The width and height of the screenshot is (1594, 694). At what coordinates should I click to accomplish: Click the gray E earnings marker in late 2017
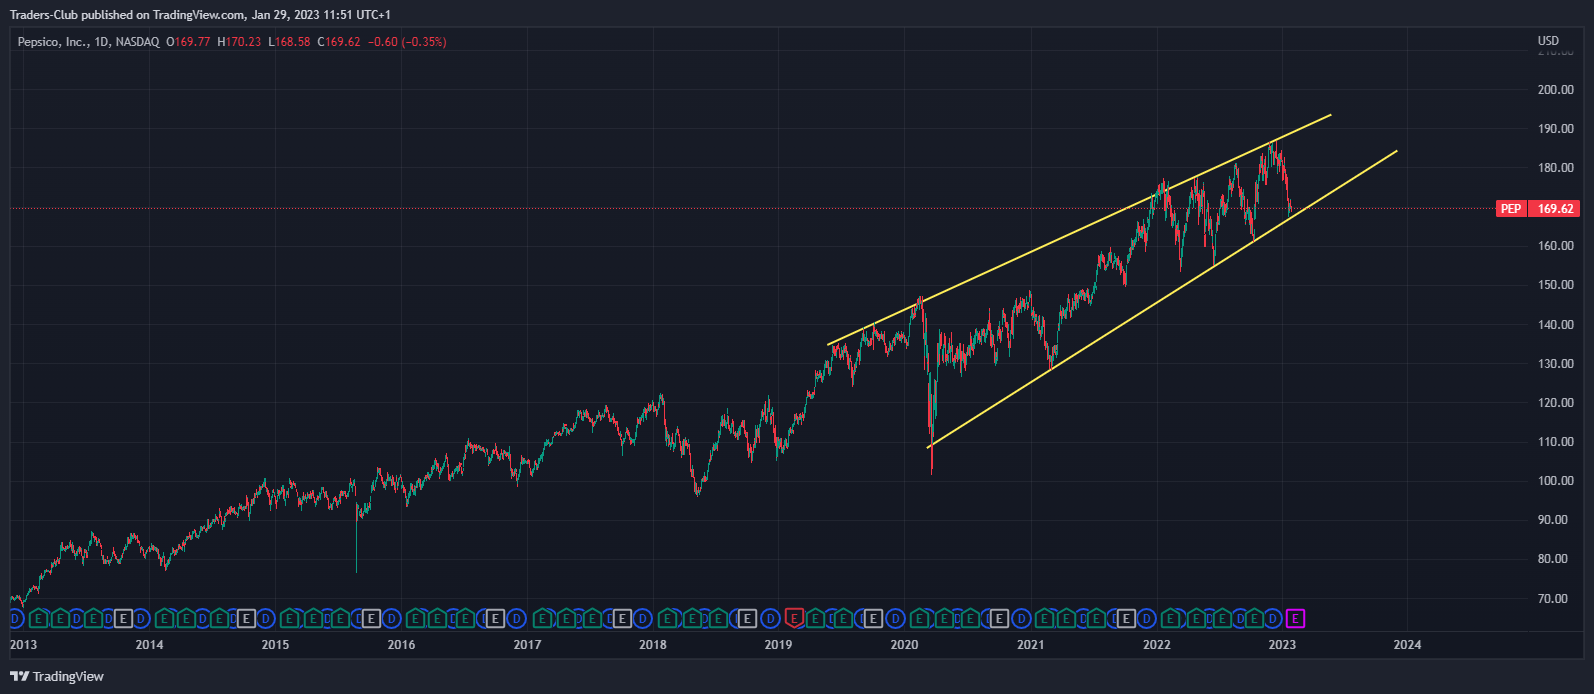(x=621, y=618)
